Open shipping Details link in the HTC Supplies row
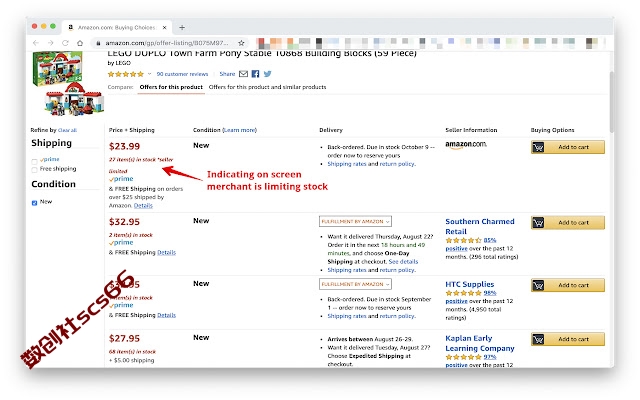This screenshot has width=640, height=400. click(167, 315)
